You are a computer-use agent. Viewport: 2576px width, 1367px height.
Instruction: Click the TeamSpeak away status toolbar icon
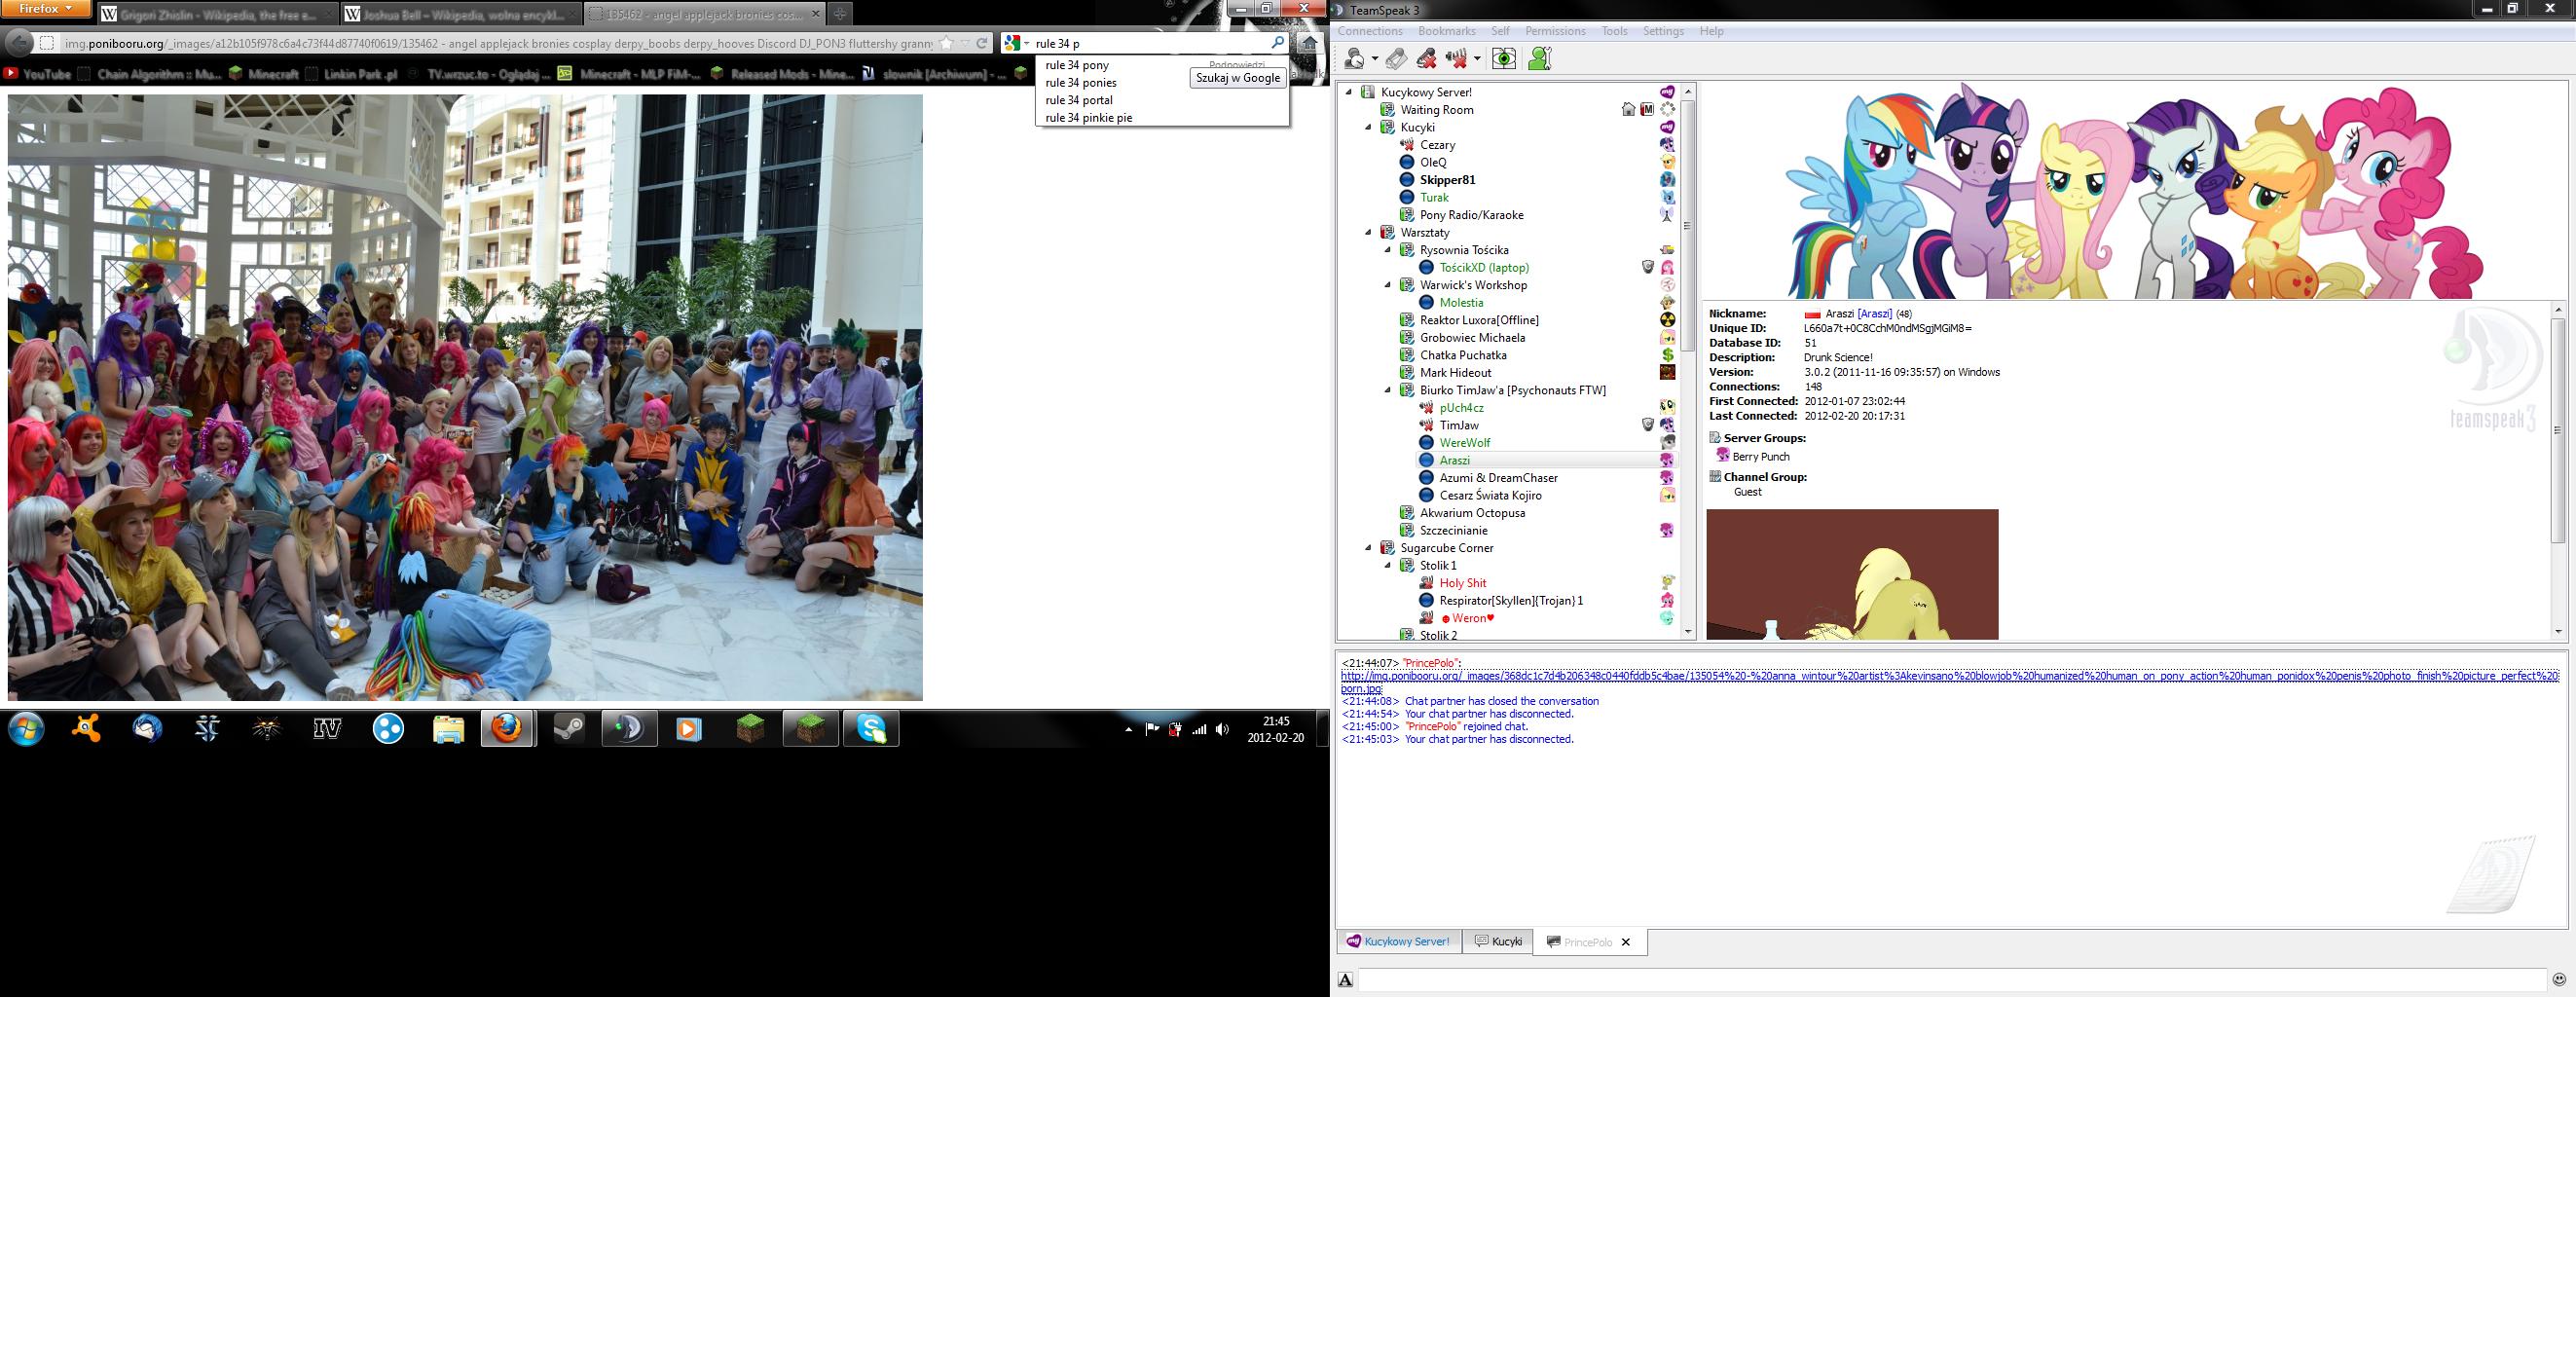[x=1355, y=59]
